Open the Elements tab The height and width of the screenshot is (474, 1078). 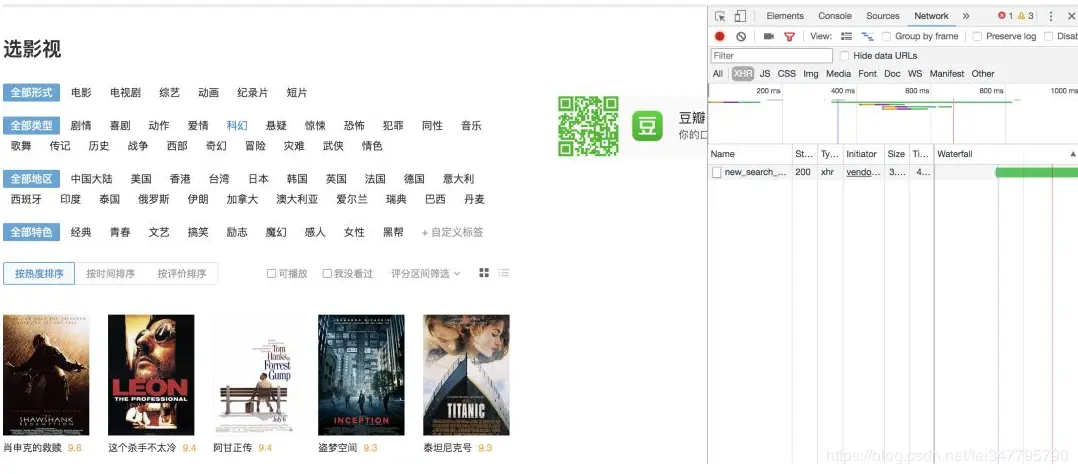(785, 16)
